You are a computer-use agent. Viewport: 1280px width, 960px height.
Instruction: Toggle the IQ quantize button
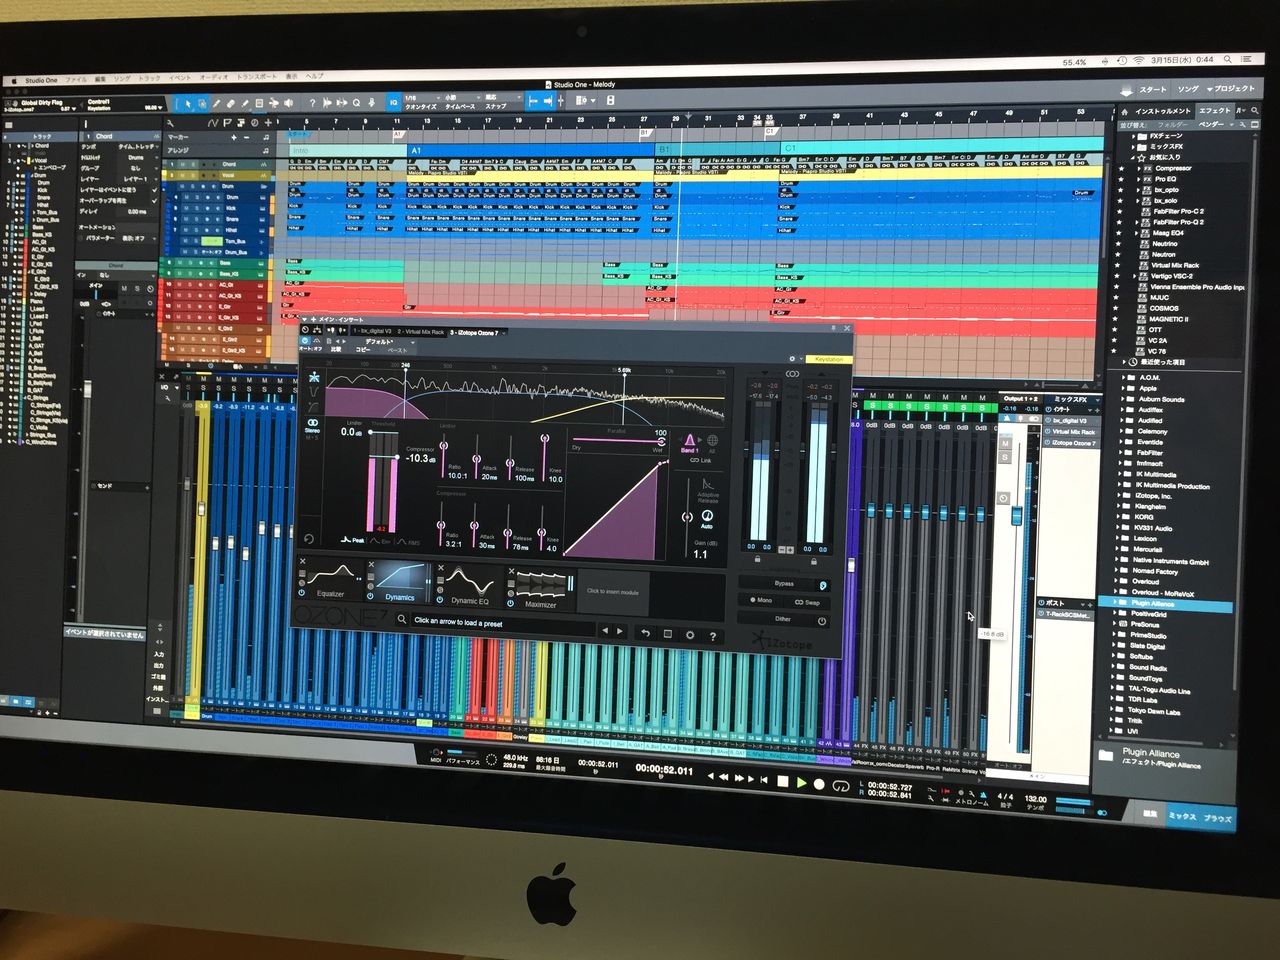393,102
